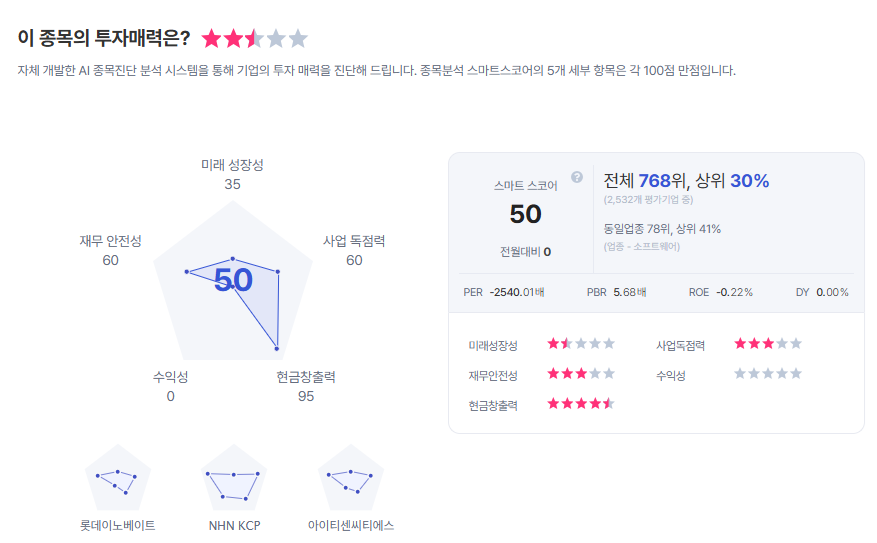Open the NHN KCP pentagon chart thumbnail
This screenshot has width=877, height=543.
(x=234, y=478)
